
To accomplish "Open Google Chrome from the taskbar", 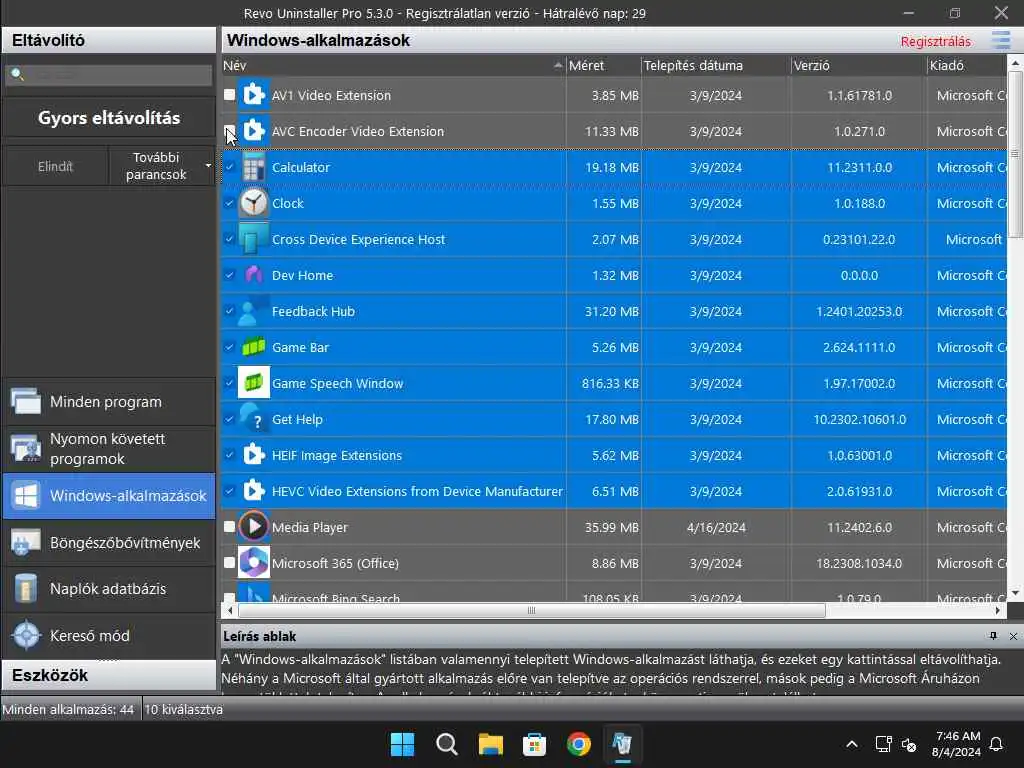I will tap(579, 744).
